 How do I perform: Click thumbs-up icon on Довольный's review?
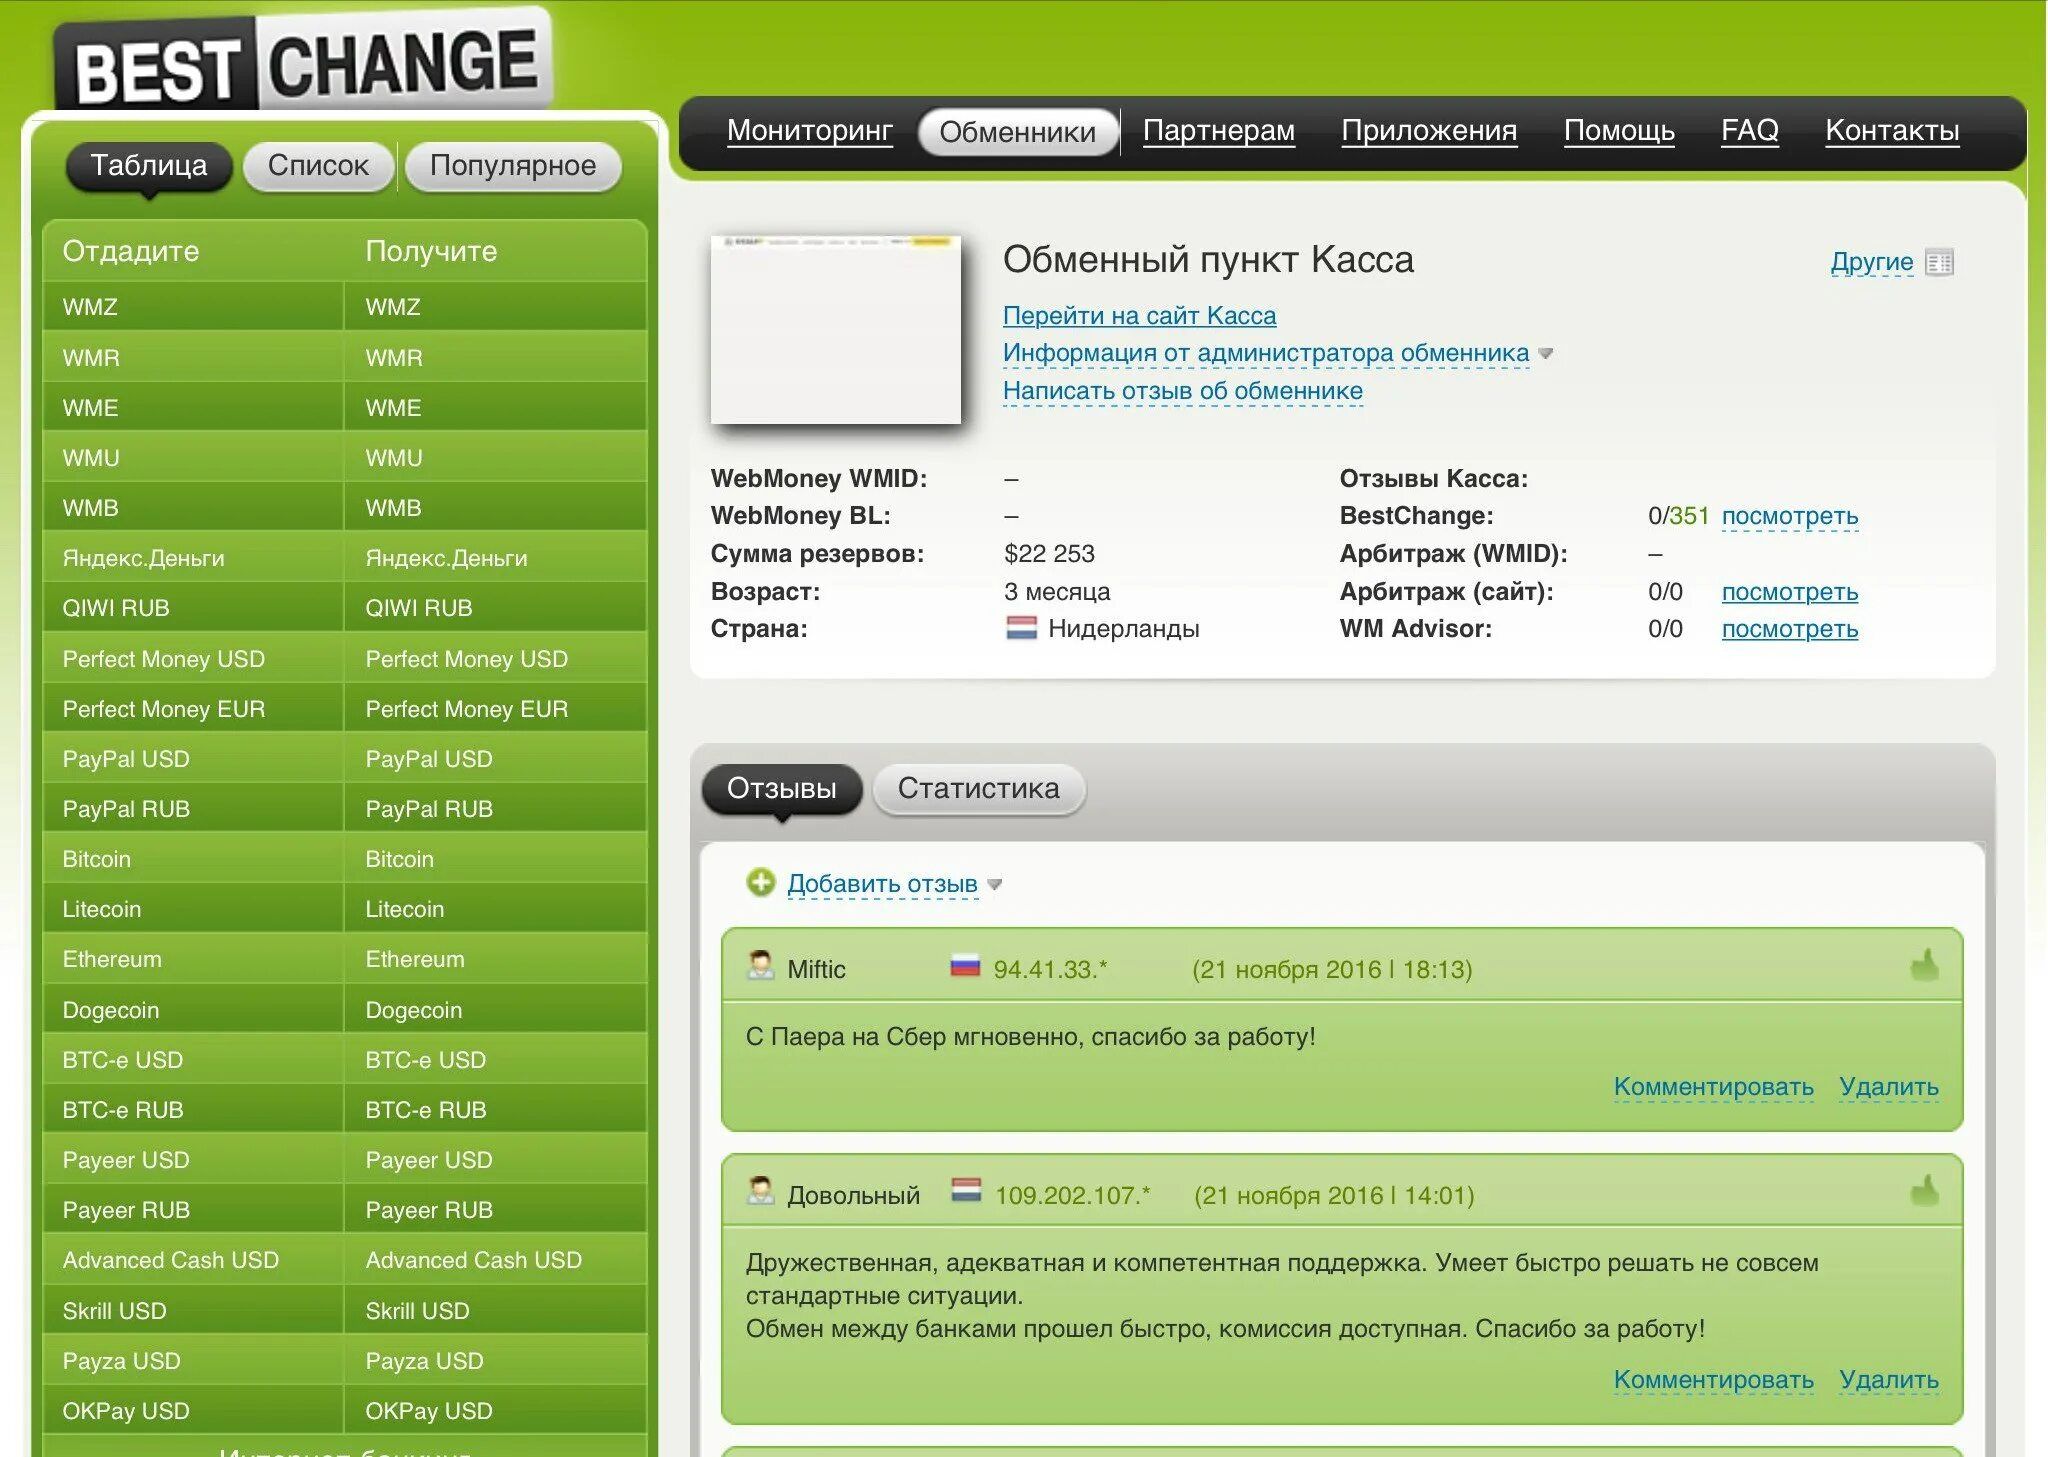[1924, 1191]
